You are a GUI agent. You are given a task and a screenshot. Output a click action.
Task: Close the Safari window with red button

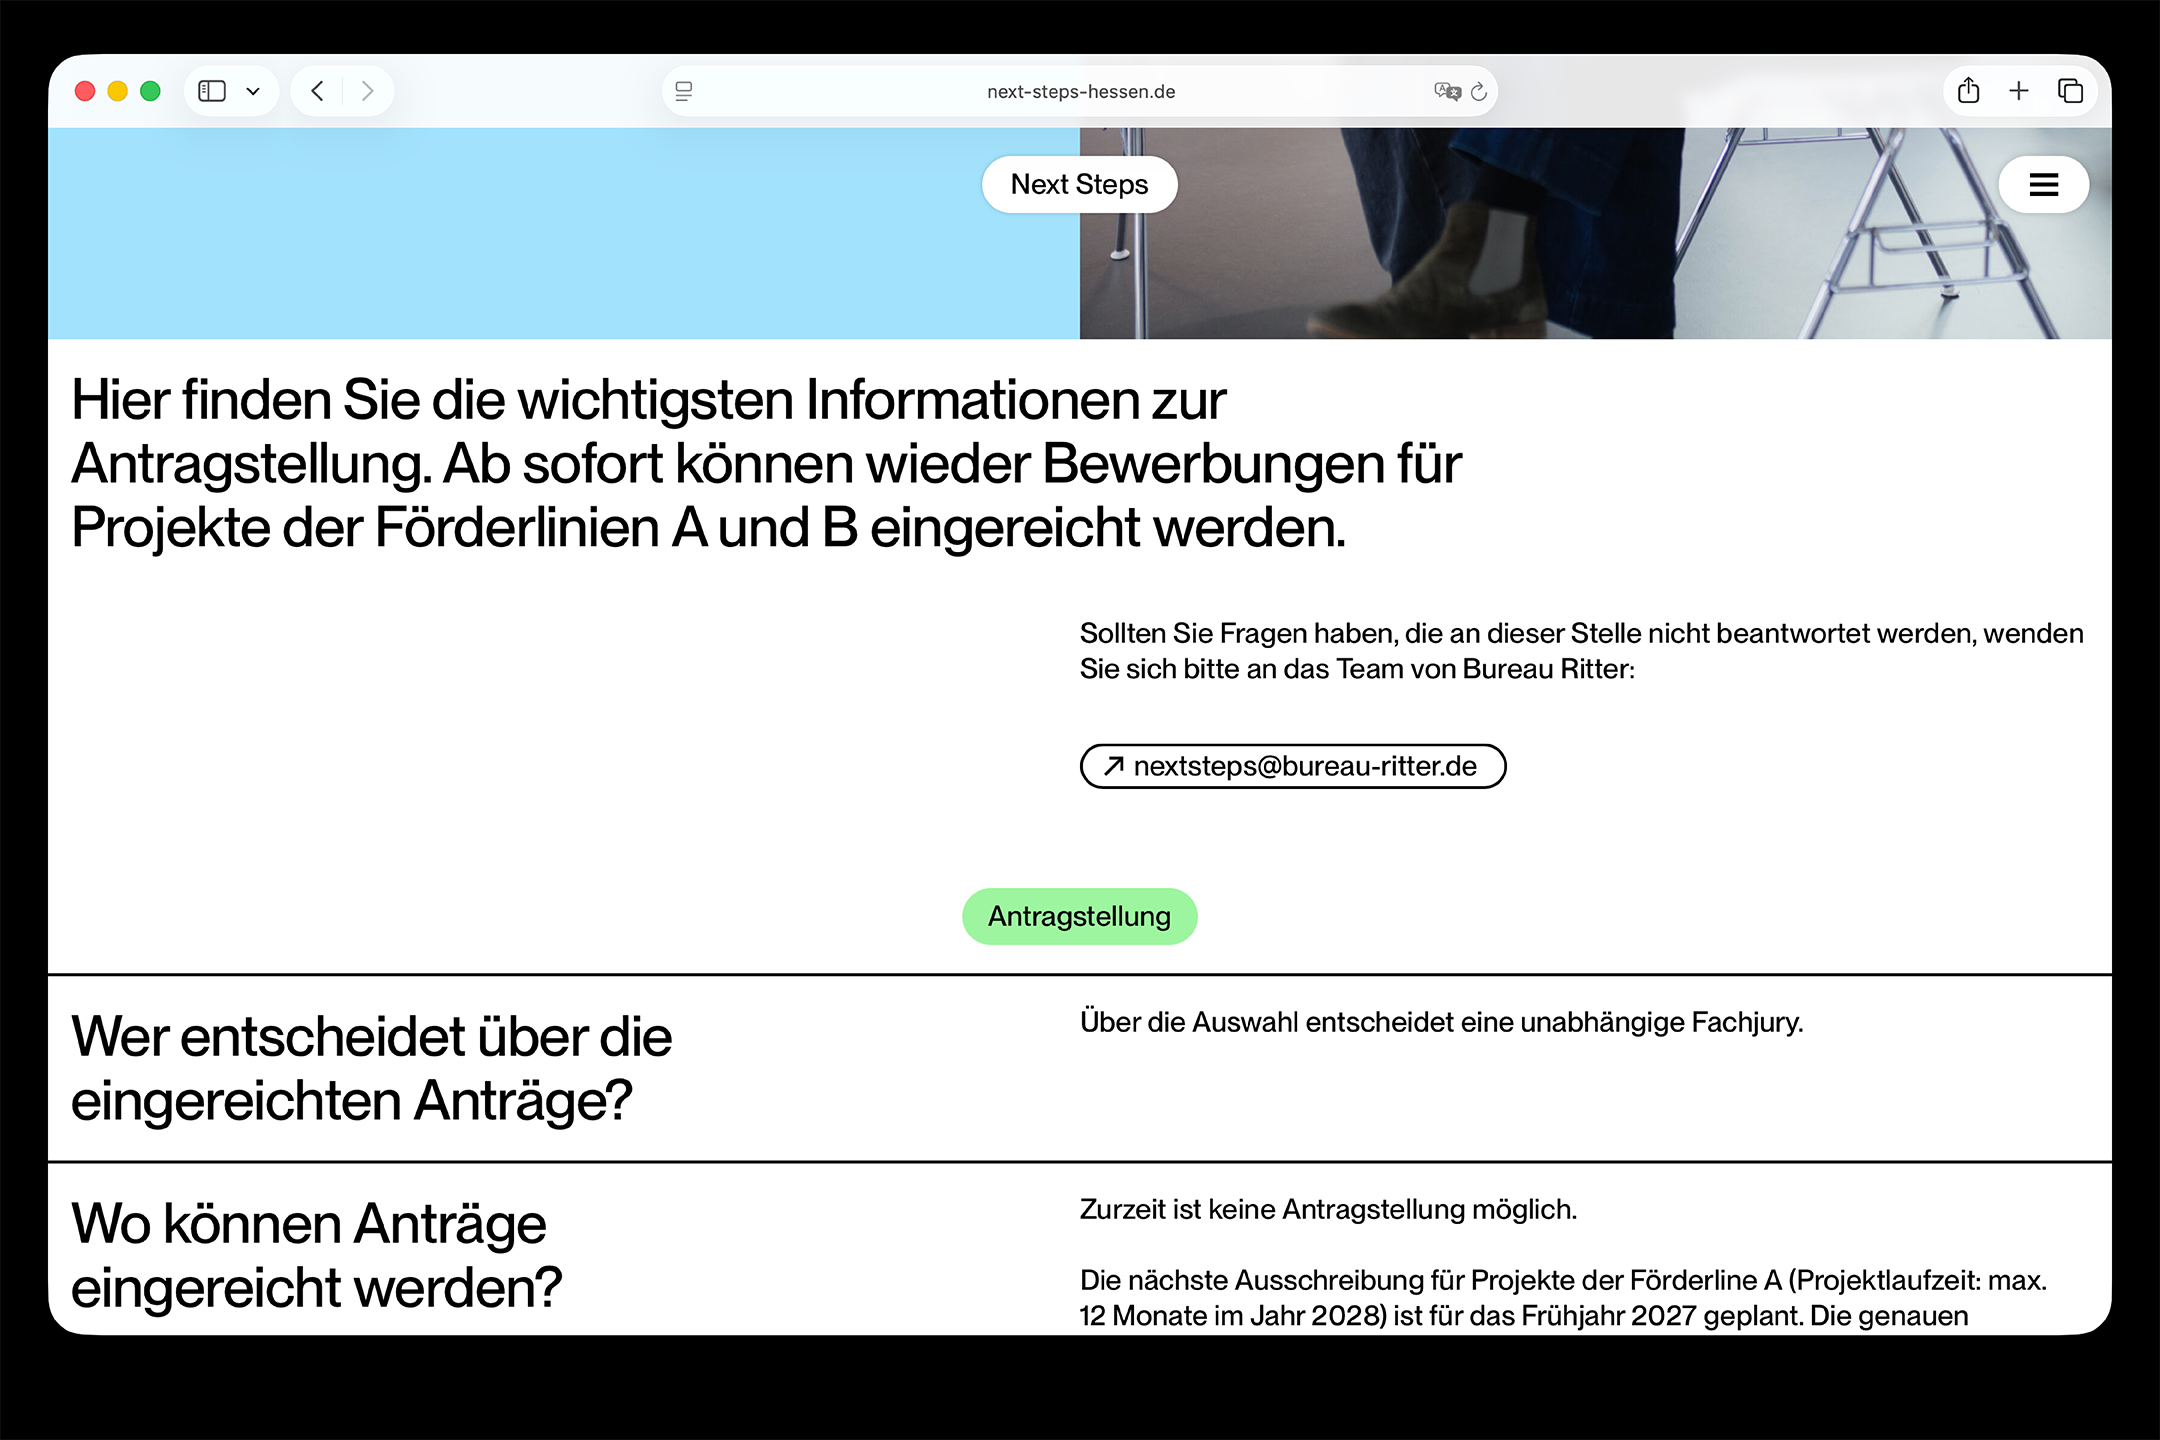tap(85, 91)
